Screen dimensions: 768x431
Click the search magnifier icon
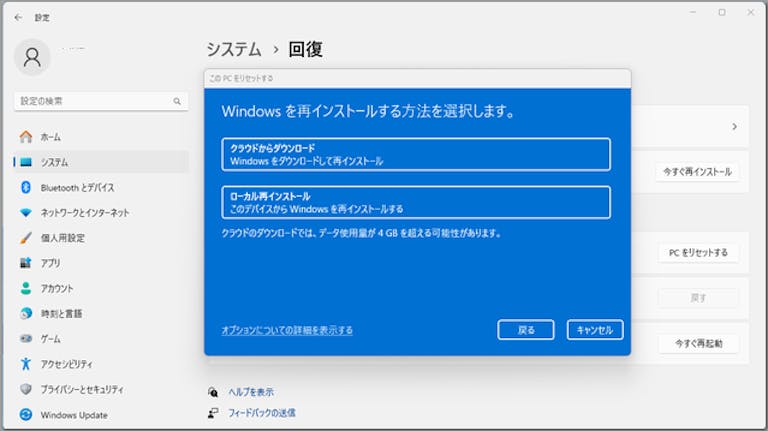click(x=177, y=101)
